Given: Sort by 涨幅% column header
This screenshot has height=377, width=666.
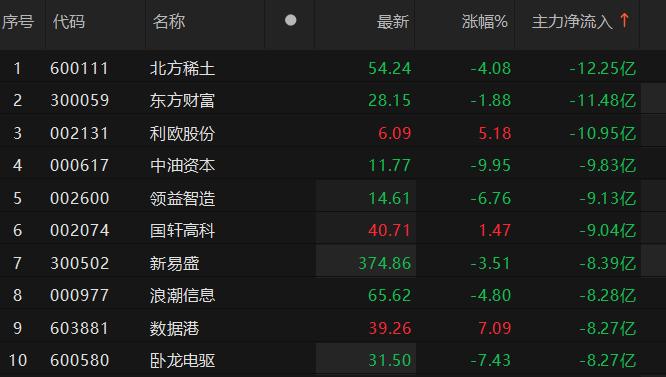Looking at the screenshot, I should [x=485, y=22].
